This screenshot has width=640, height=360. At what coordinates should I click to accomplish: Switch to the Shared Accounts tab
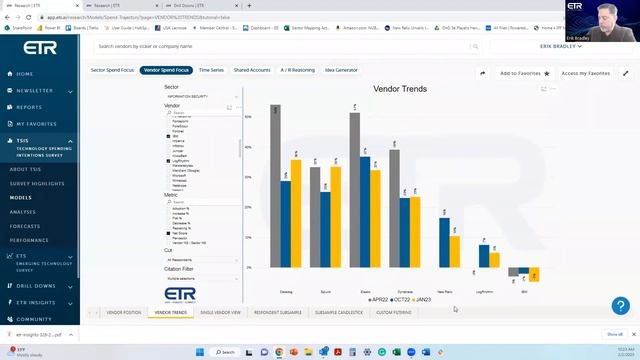pyautogui.click(x=252, y=70)
